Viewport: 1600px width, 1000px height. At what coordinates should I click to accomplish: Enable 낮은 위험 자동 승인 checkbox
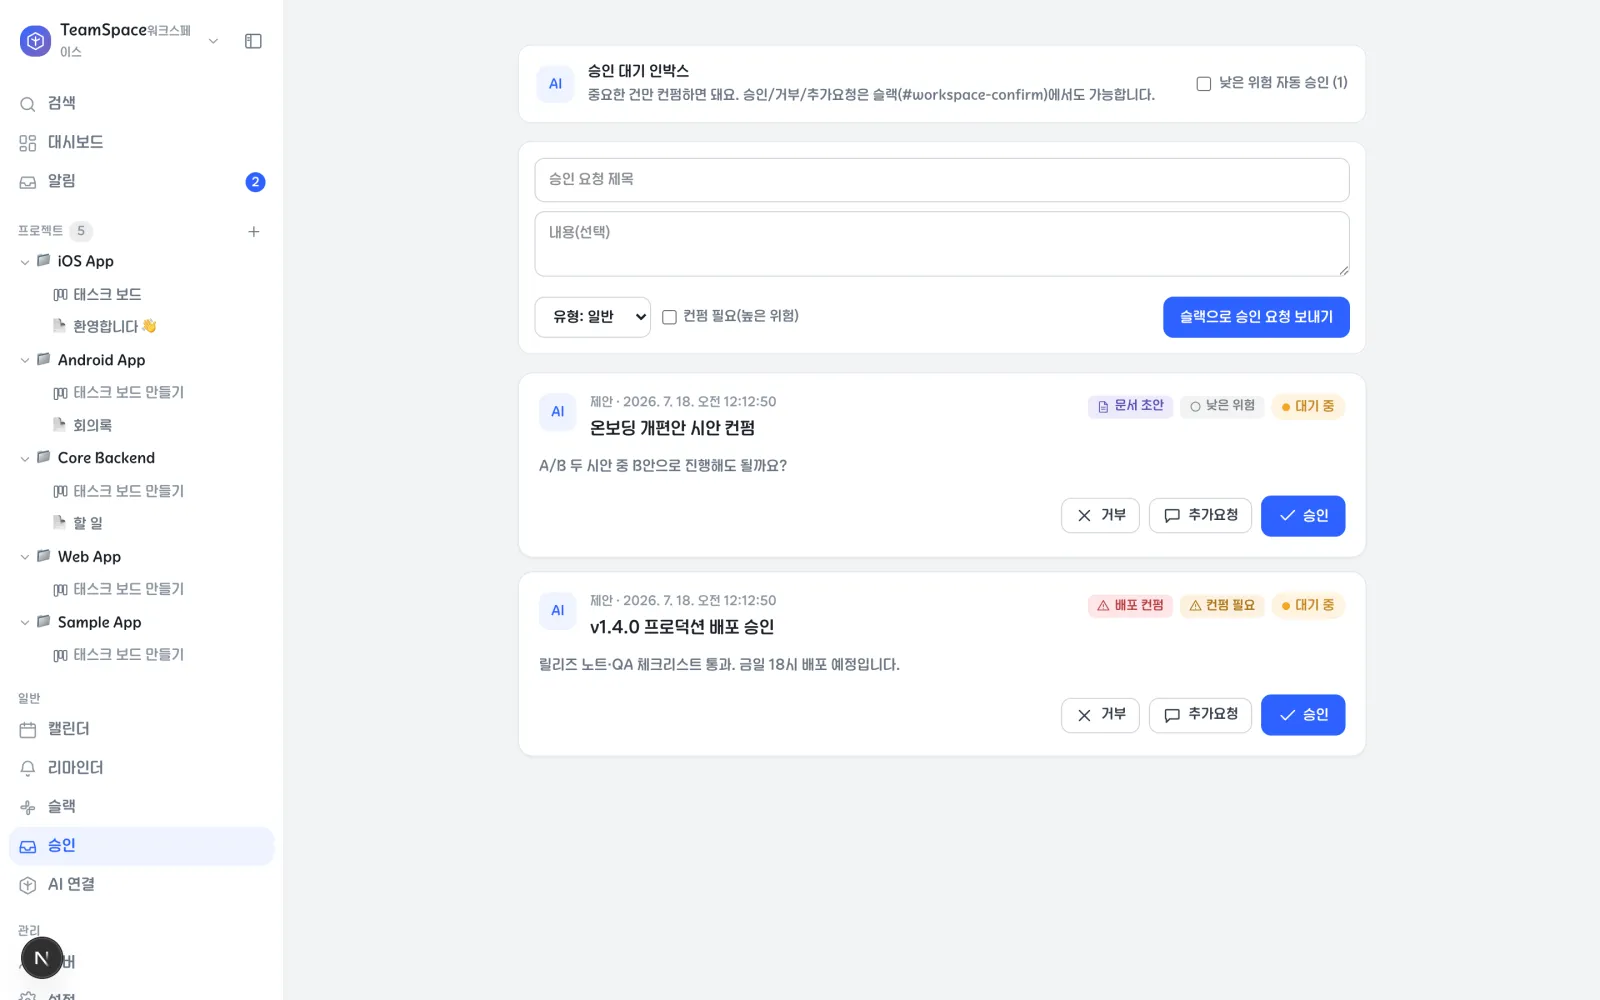[1204, 84]
